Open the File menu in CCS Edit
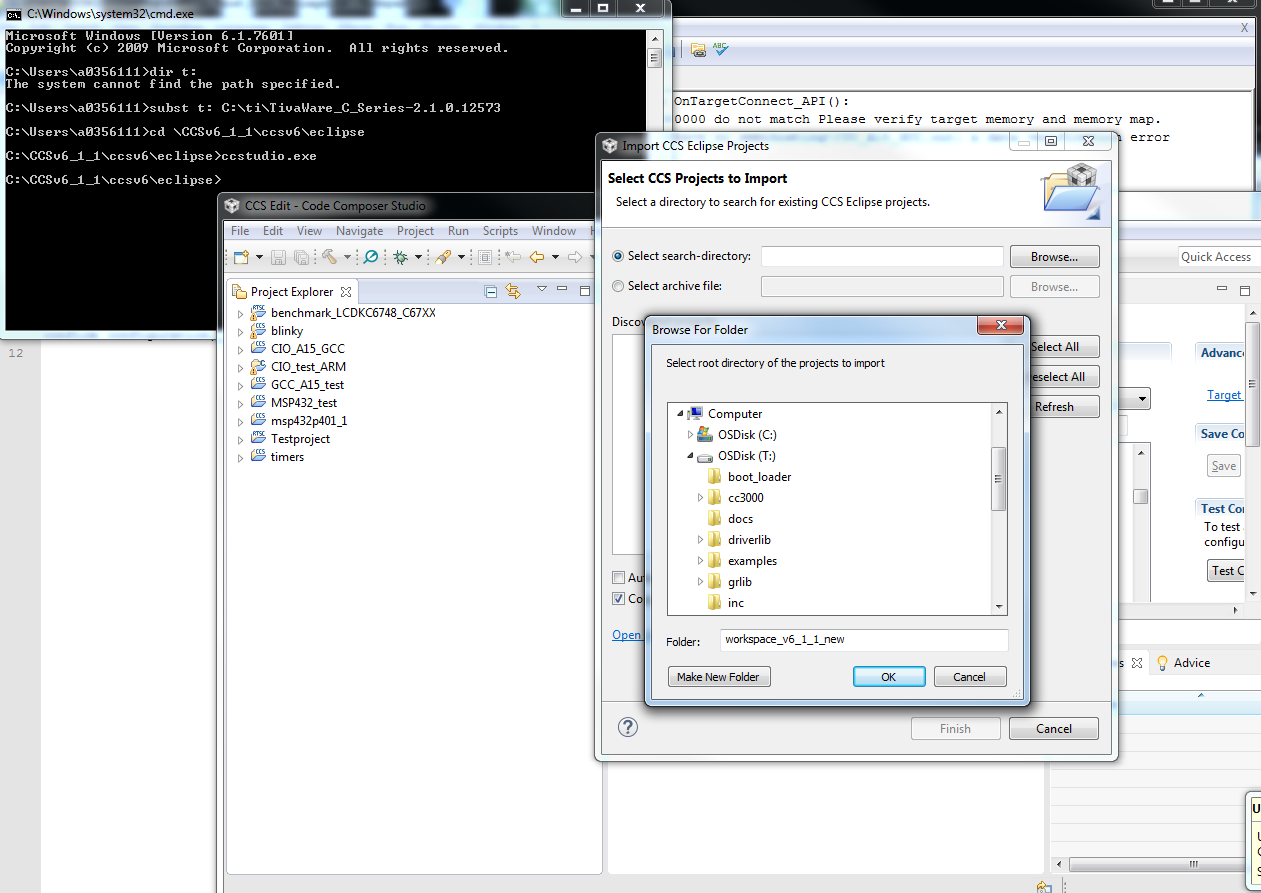 (x=240, y=231)
